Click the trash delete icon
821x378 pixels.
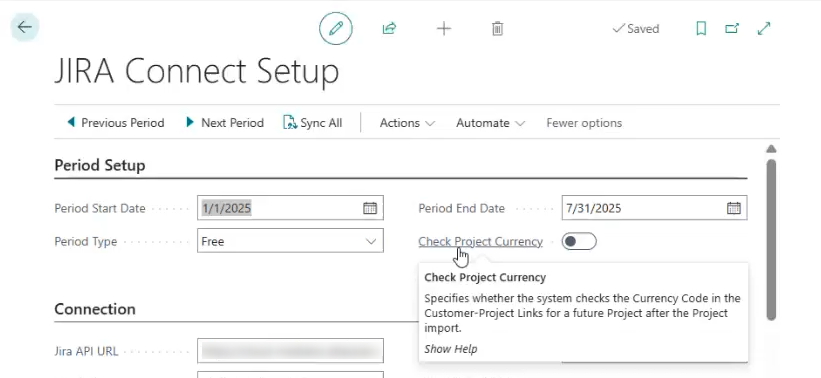[497, 28]
